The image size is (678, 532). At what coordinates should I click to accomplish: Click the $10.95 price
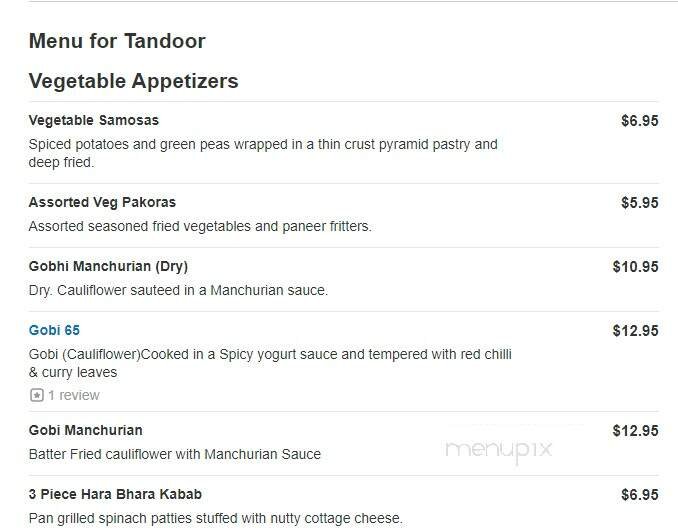[x=635, y=266]
